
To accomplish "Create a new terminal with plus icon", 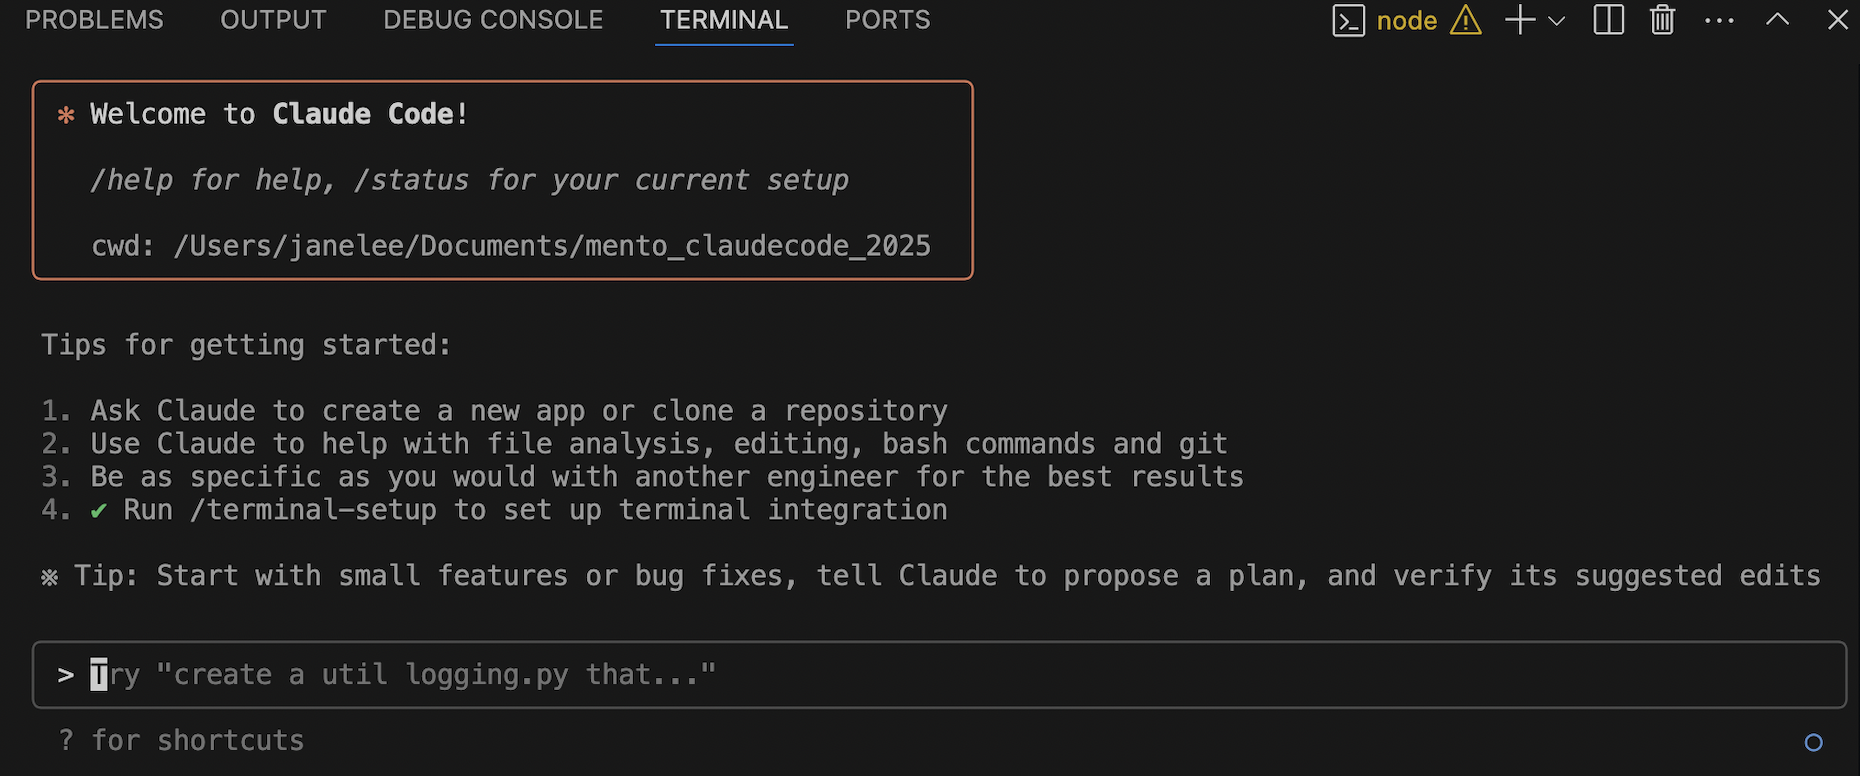I will 1520,20.
